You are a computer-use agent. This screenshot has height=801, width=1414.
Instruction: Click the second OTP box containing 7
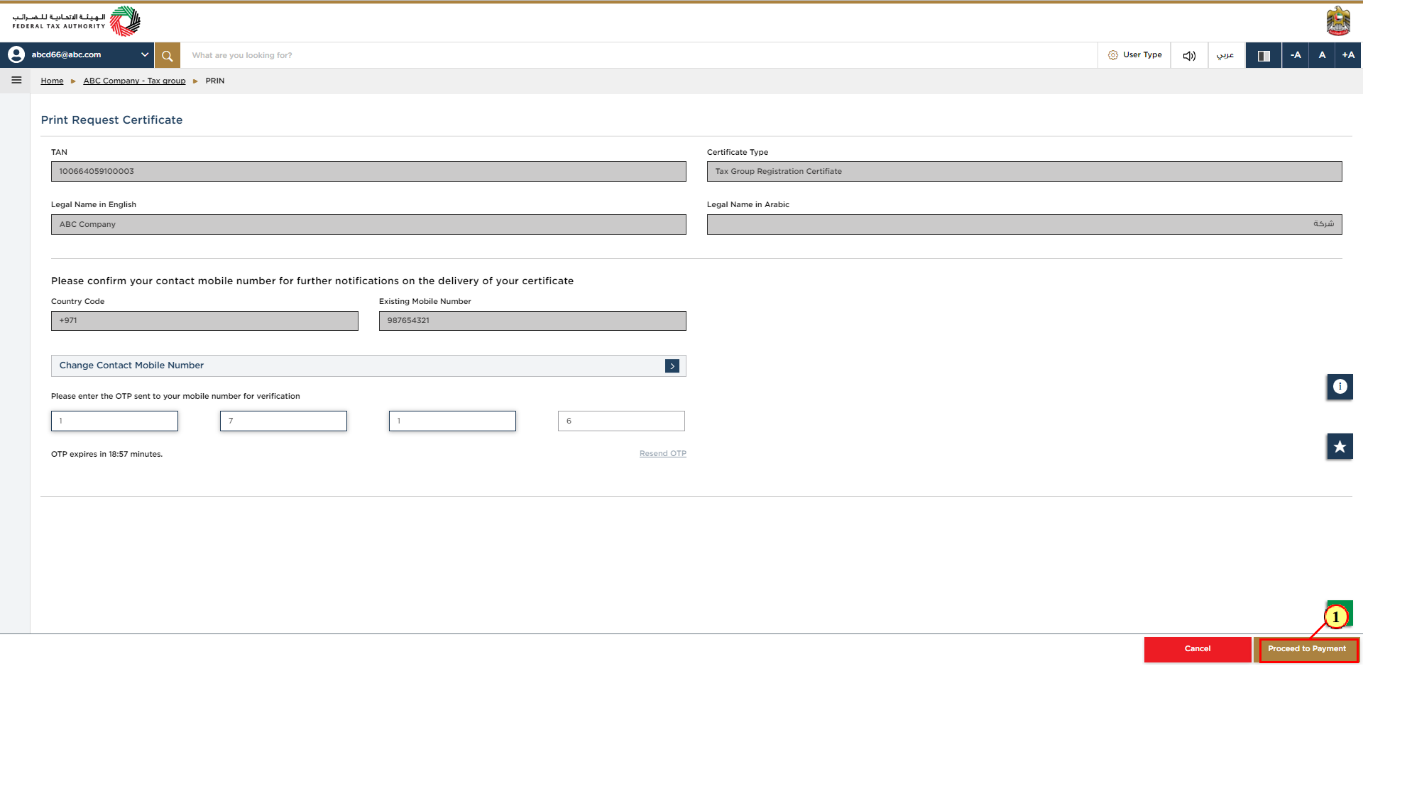click(283, 421)
